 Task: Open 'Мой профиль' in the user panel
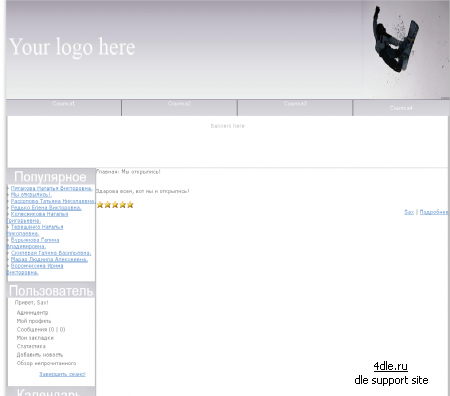pyautogui.click(x=34, y=321)
